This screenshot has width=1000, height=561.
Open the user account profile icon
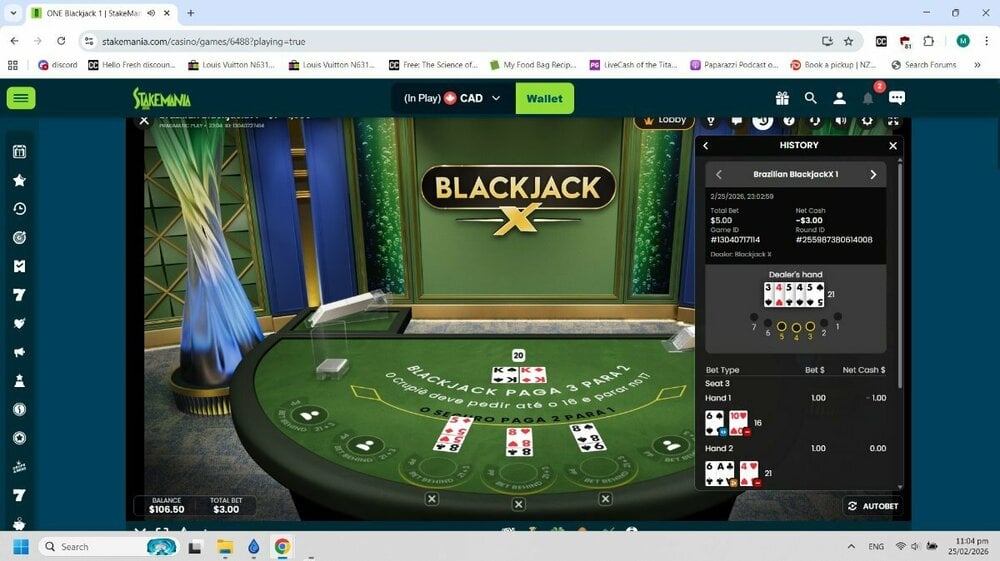click(840, 98)
